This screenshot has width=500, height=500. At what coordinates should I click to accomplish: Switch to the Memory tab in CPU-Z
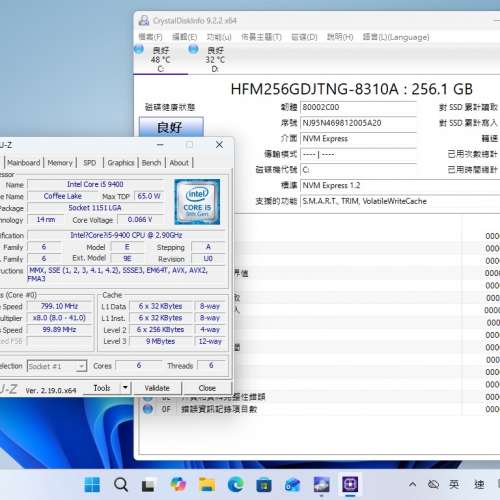pyautogui.click(x=60, y=163)
